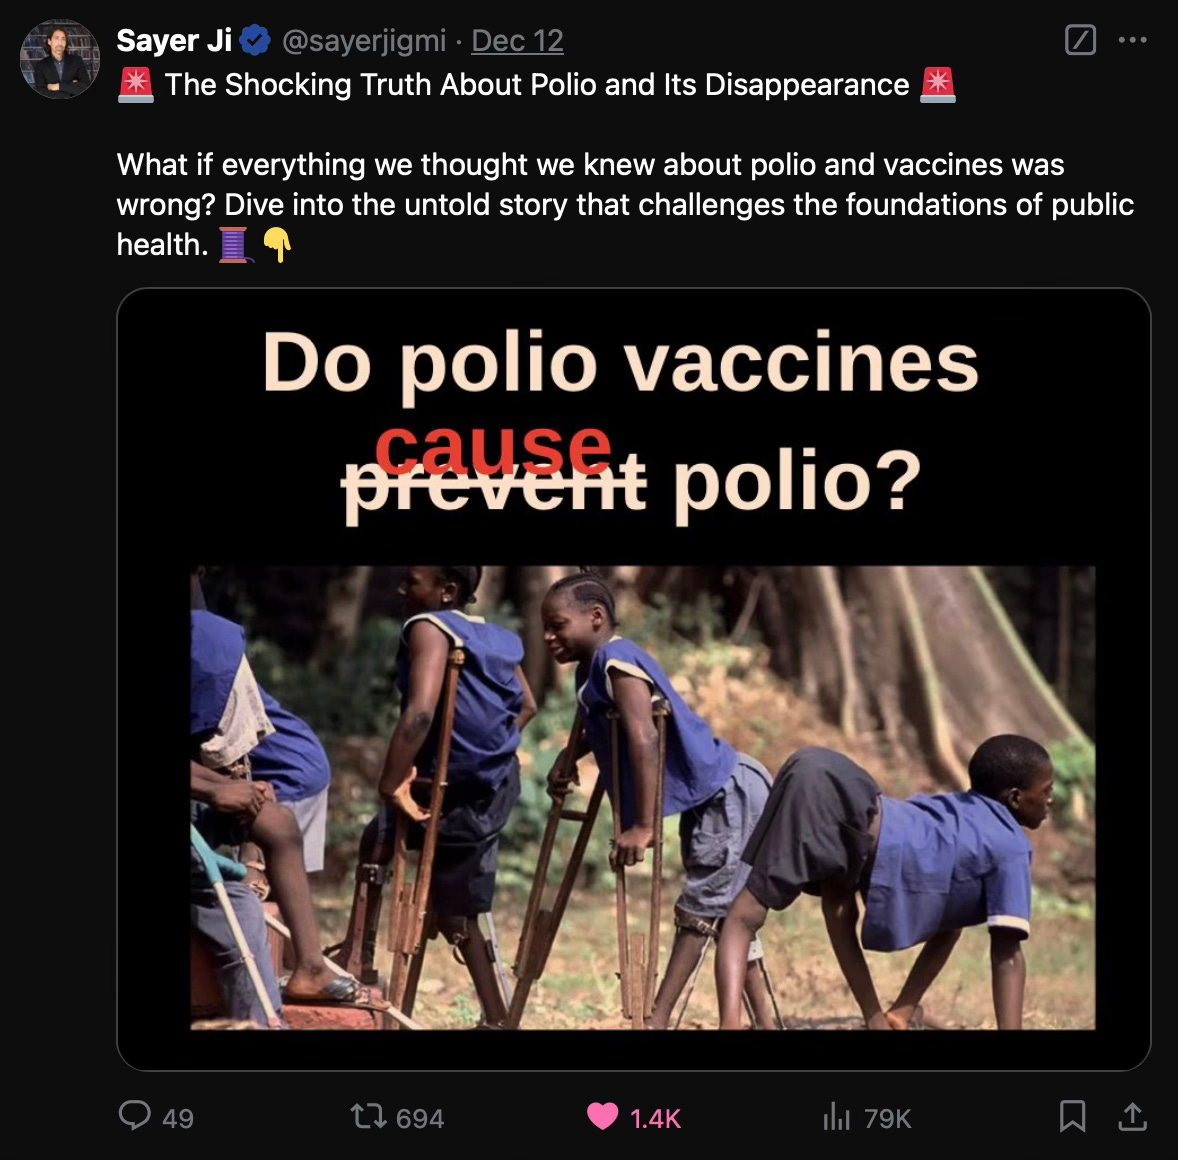
Task: Click the 694 reposts count
Action: 420,1119
